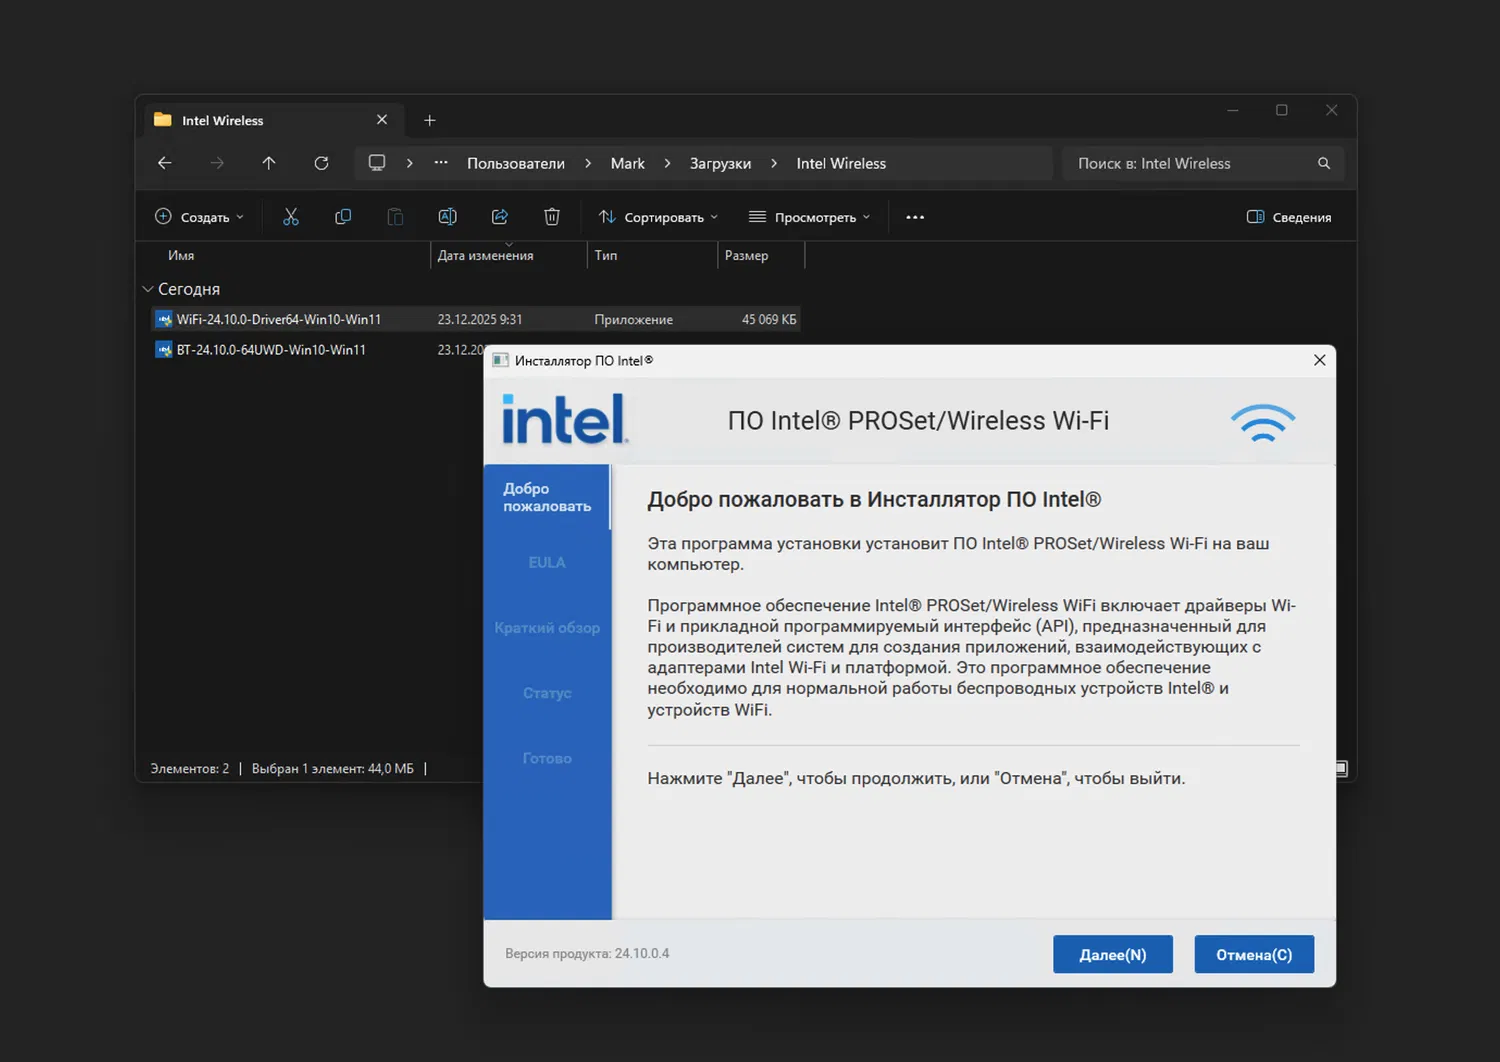Select BT-24.10.0-64UWD-Win10-Win11 file

(271, 350)
